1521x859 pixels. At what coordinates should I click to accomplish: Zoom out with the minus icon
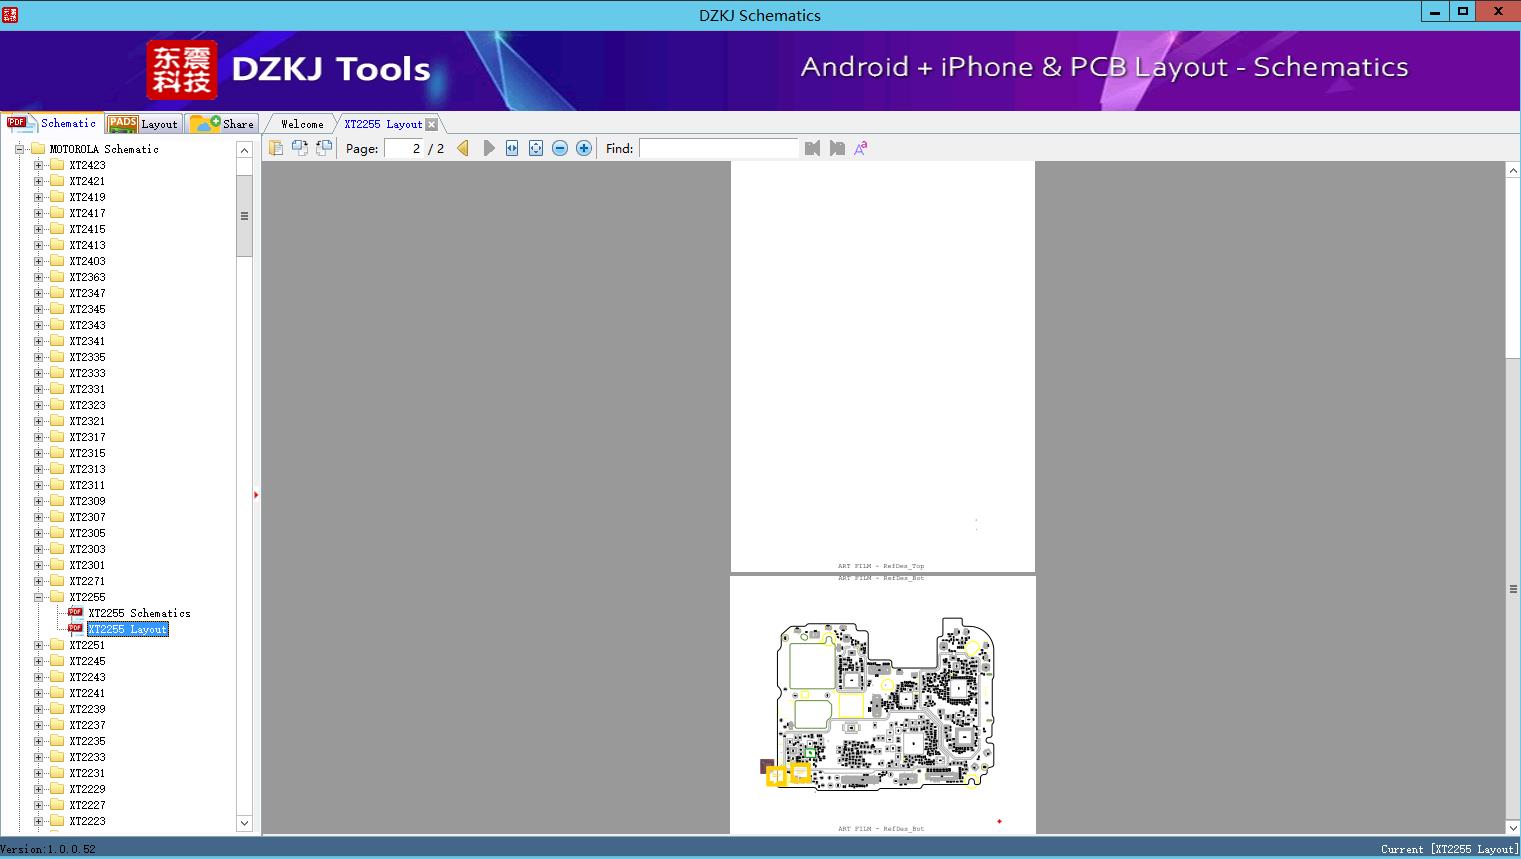(560, 148)
